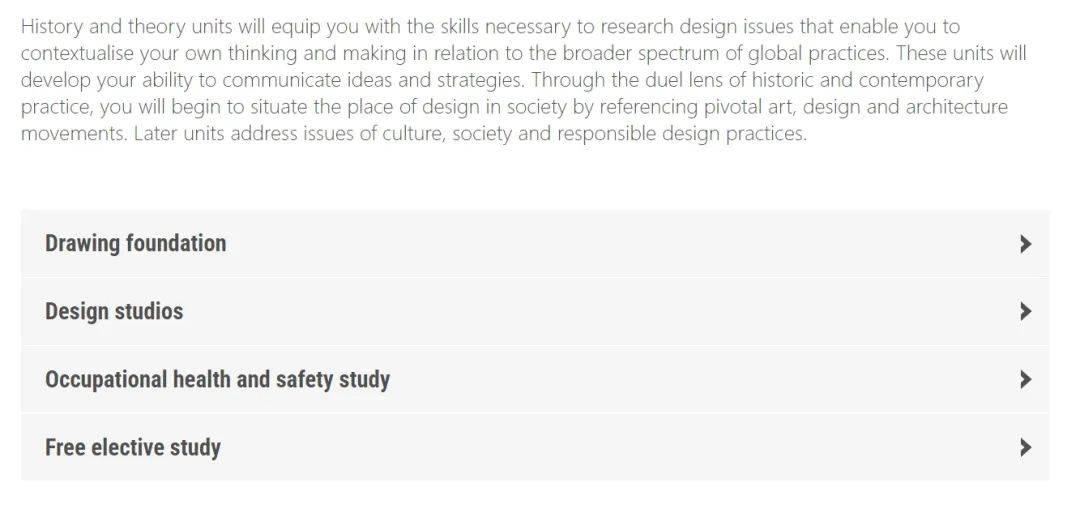
Task: Click the 'Drawing foundation' heading text
Action: (135, 244)
